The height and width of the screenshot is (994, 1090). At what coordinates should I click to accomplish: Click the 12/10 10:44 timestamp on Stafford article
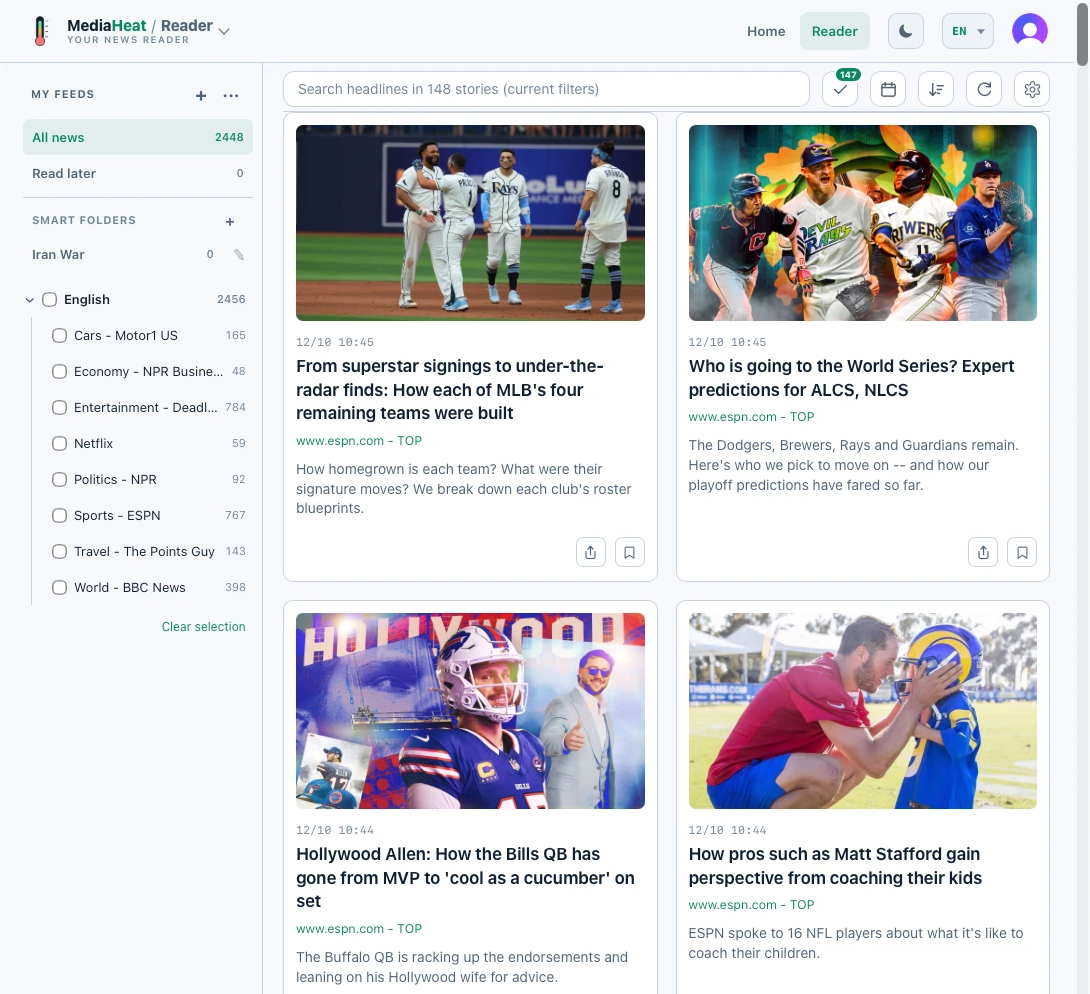(727, 830)
